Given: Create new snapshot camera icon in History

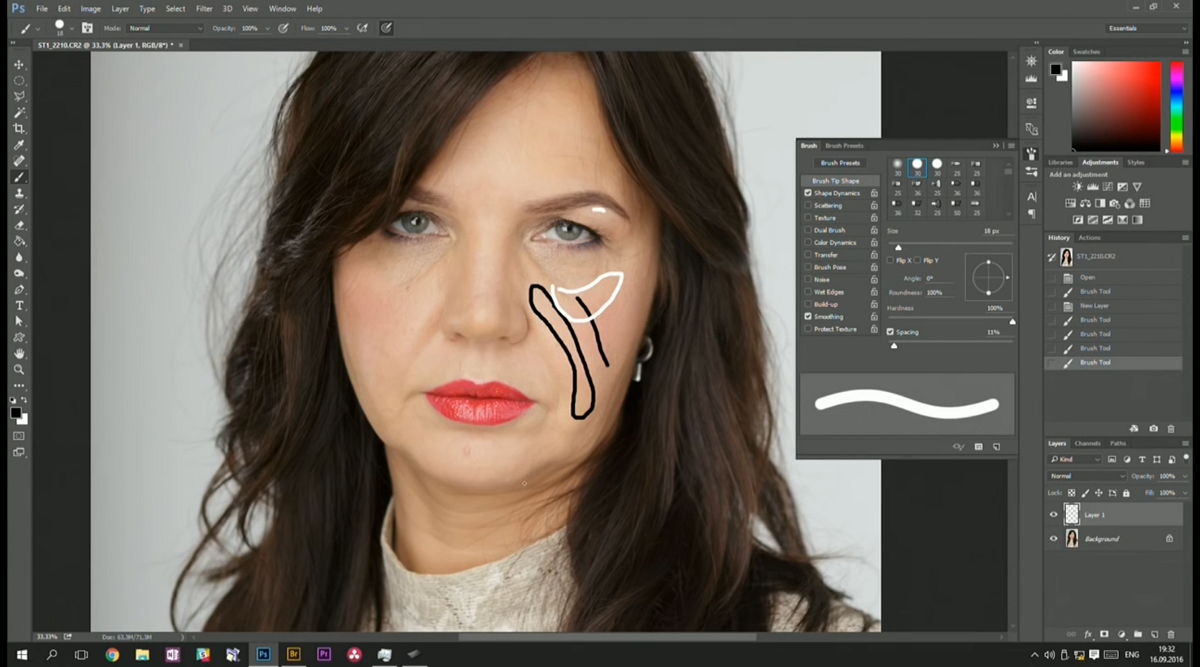Looking at the screenshot, I should (x=1154, y=428).
